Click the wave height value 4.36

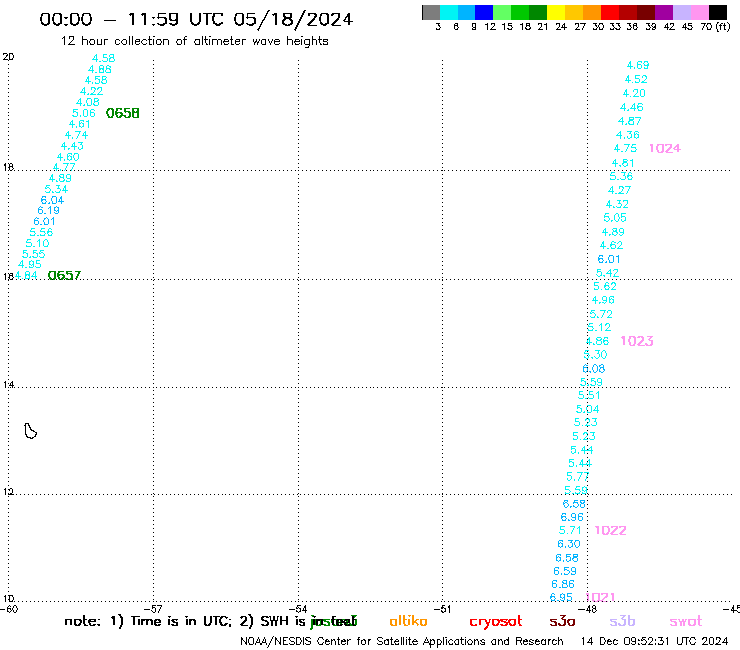(628, 135)
